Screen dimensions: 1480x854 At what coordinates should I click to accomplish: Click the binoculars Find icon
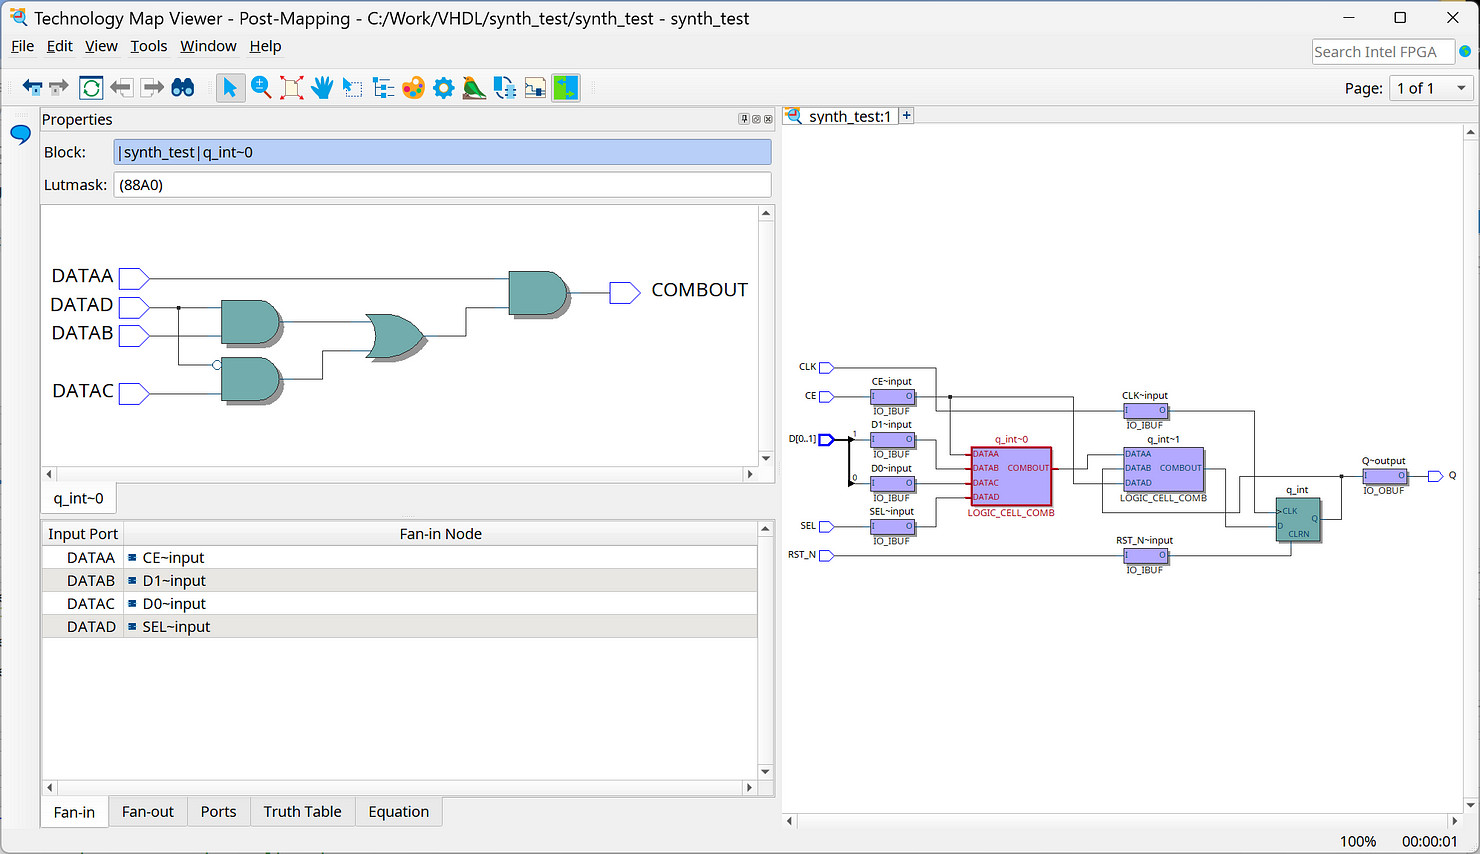click(183, 88)
